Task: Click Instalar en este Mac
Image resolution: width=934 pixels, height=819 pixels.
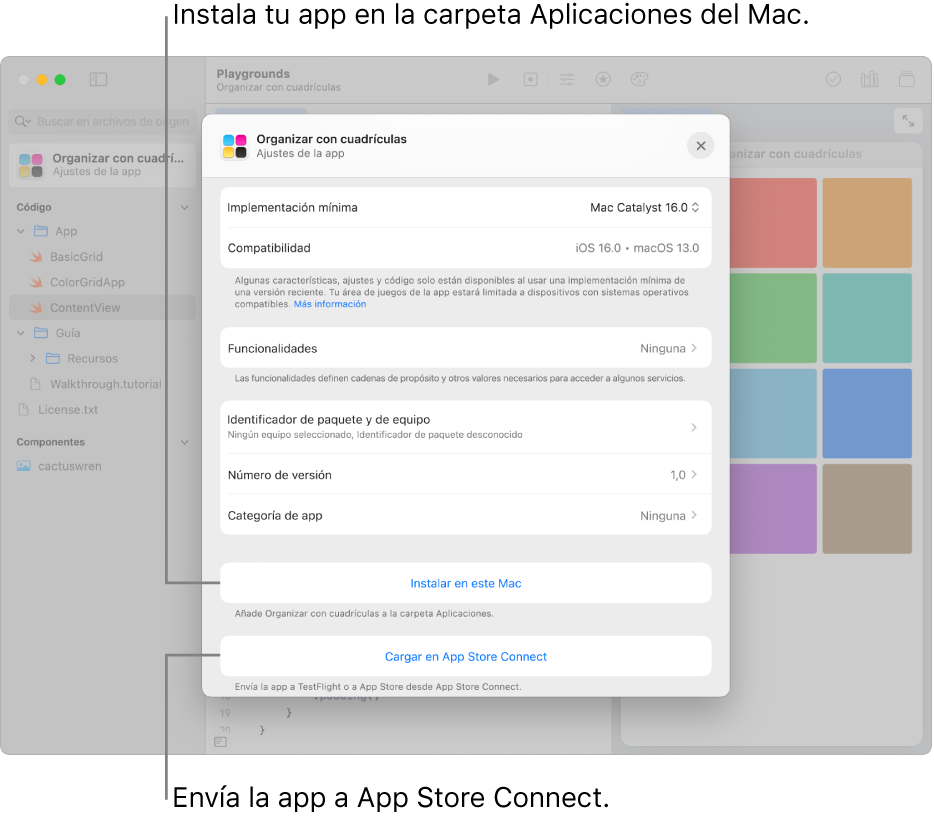Action: click(466, 583)
